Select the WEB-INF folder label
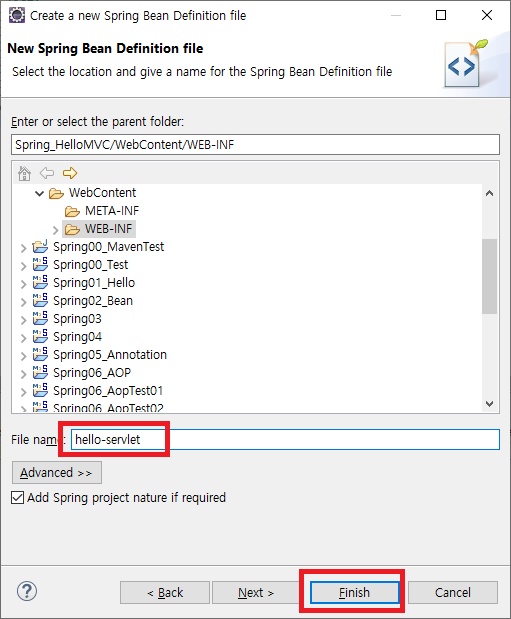Screen dimensions: 511x619 (109, 229)
